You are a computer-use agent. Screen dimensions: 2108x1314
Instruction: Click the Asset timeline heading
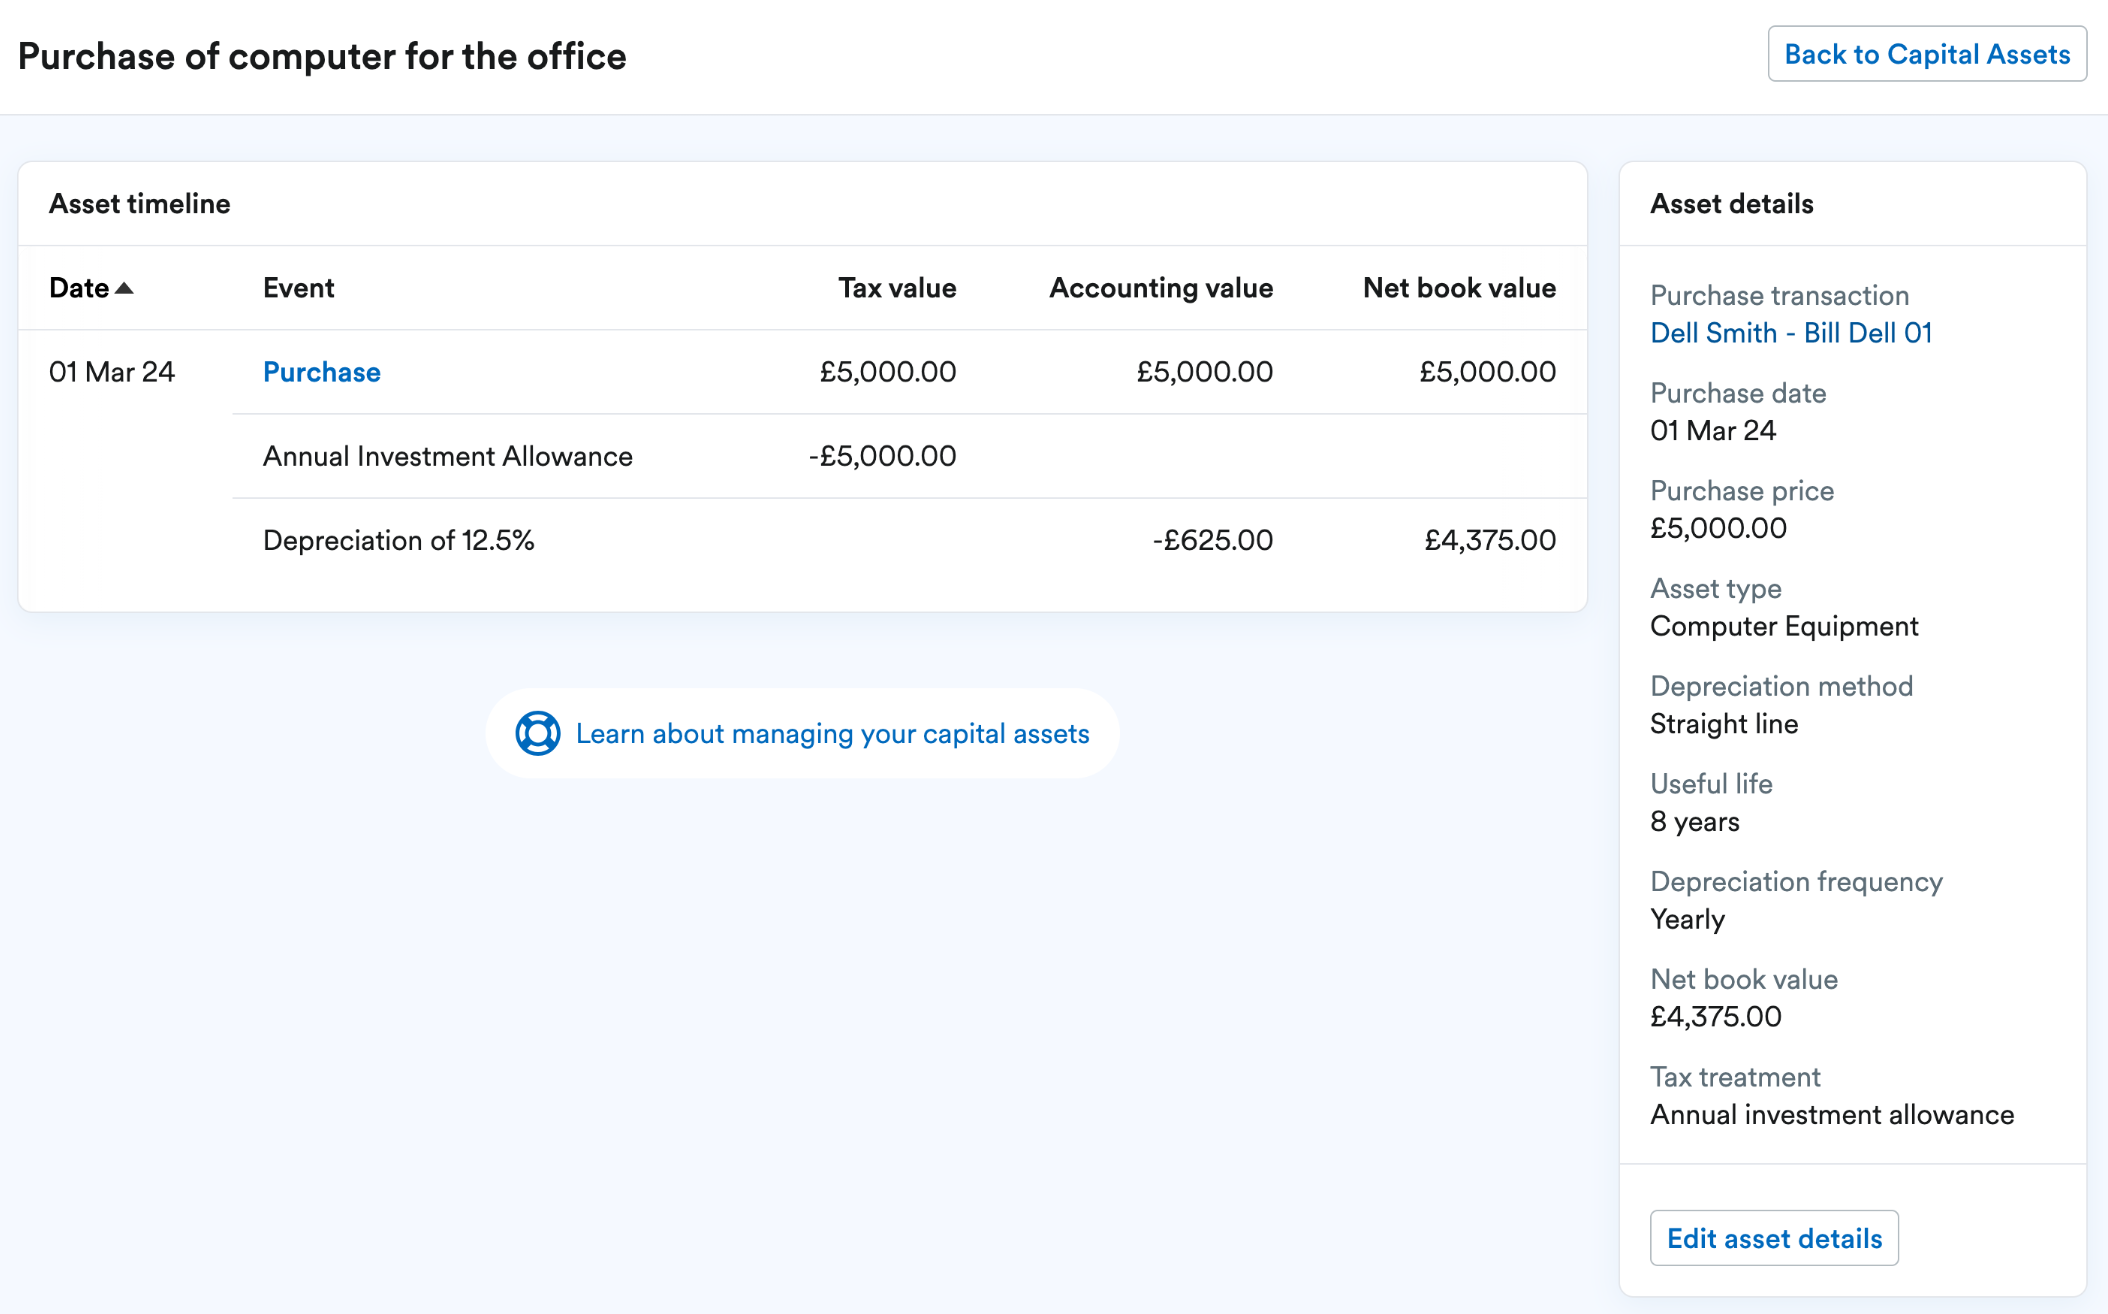click(140, 204)
